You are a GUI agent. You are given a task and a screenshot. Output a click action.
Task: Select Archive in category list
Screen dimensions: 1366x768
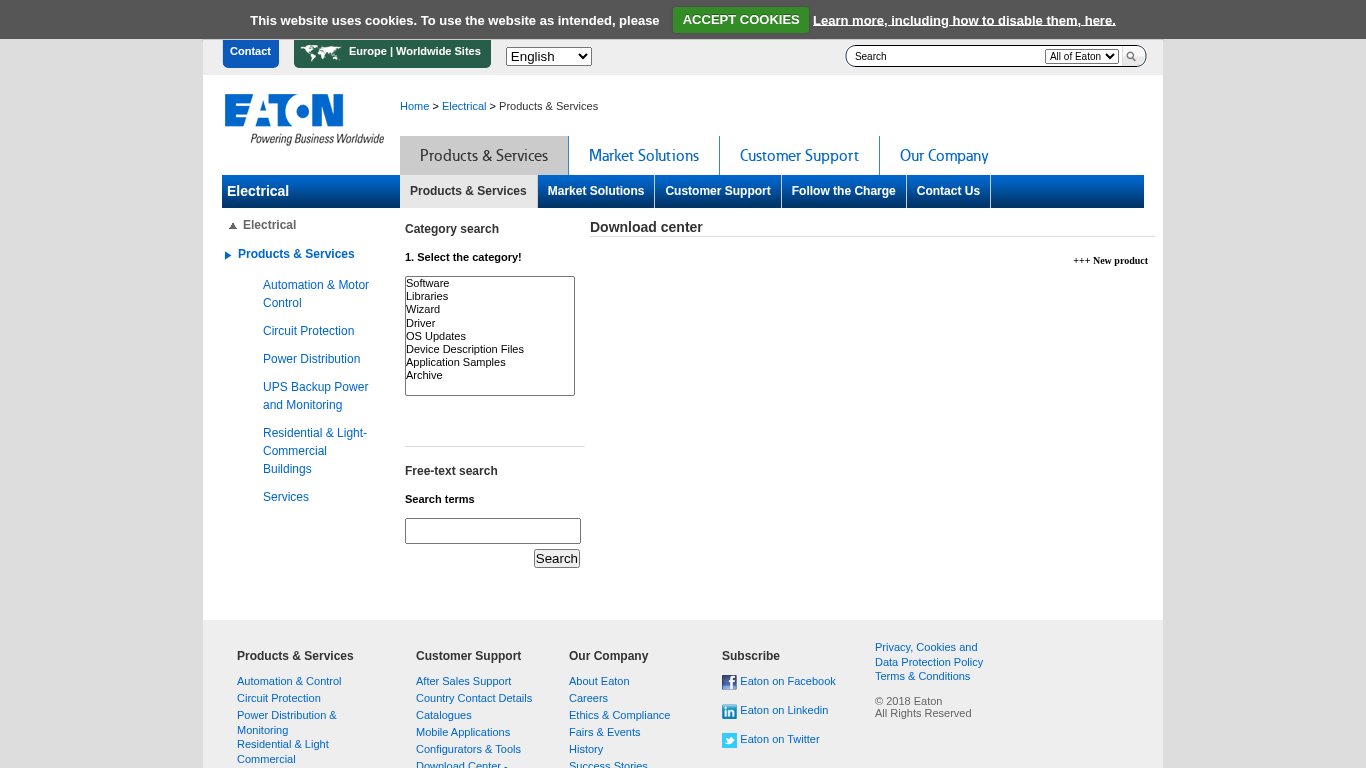(489, 375)
